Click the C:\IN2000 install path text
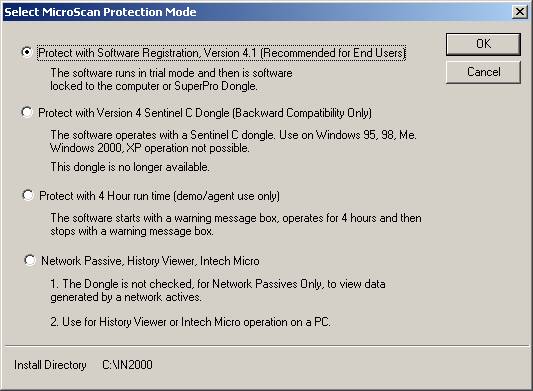 pos(127,365)
